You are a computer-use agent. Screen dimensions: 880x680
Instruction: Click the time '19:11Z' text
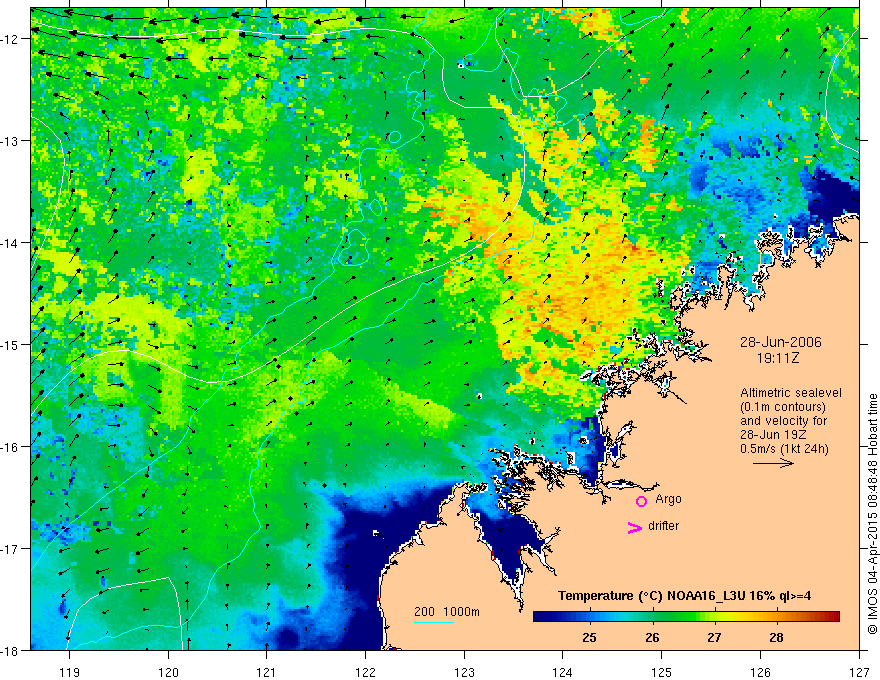tap(777, 358)
